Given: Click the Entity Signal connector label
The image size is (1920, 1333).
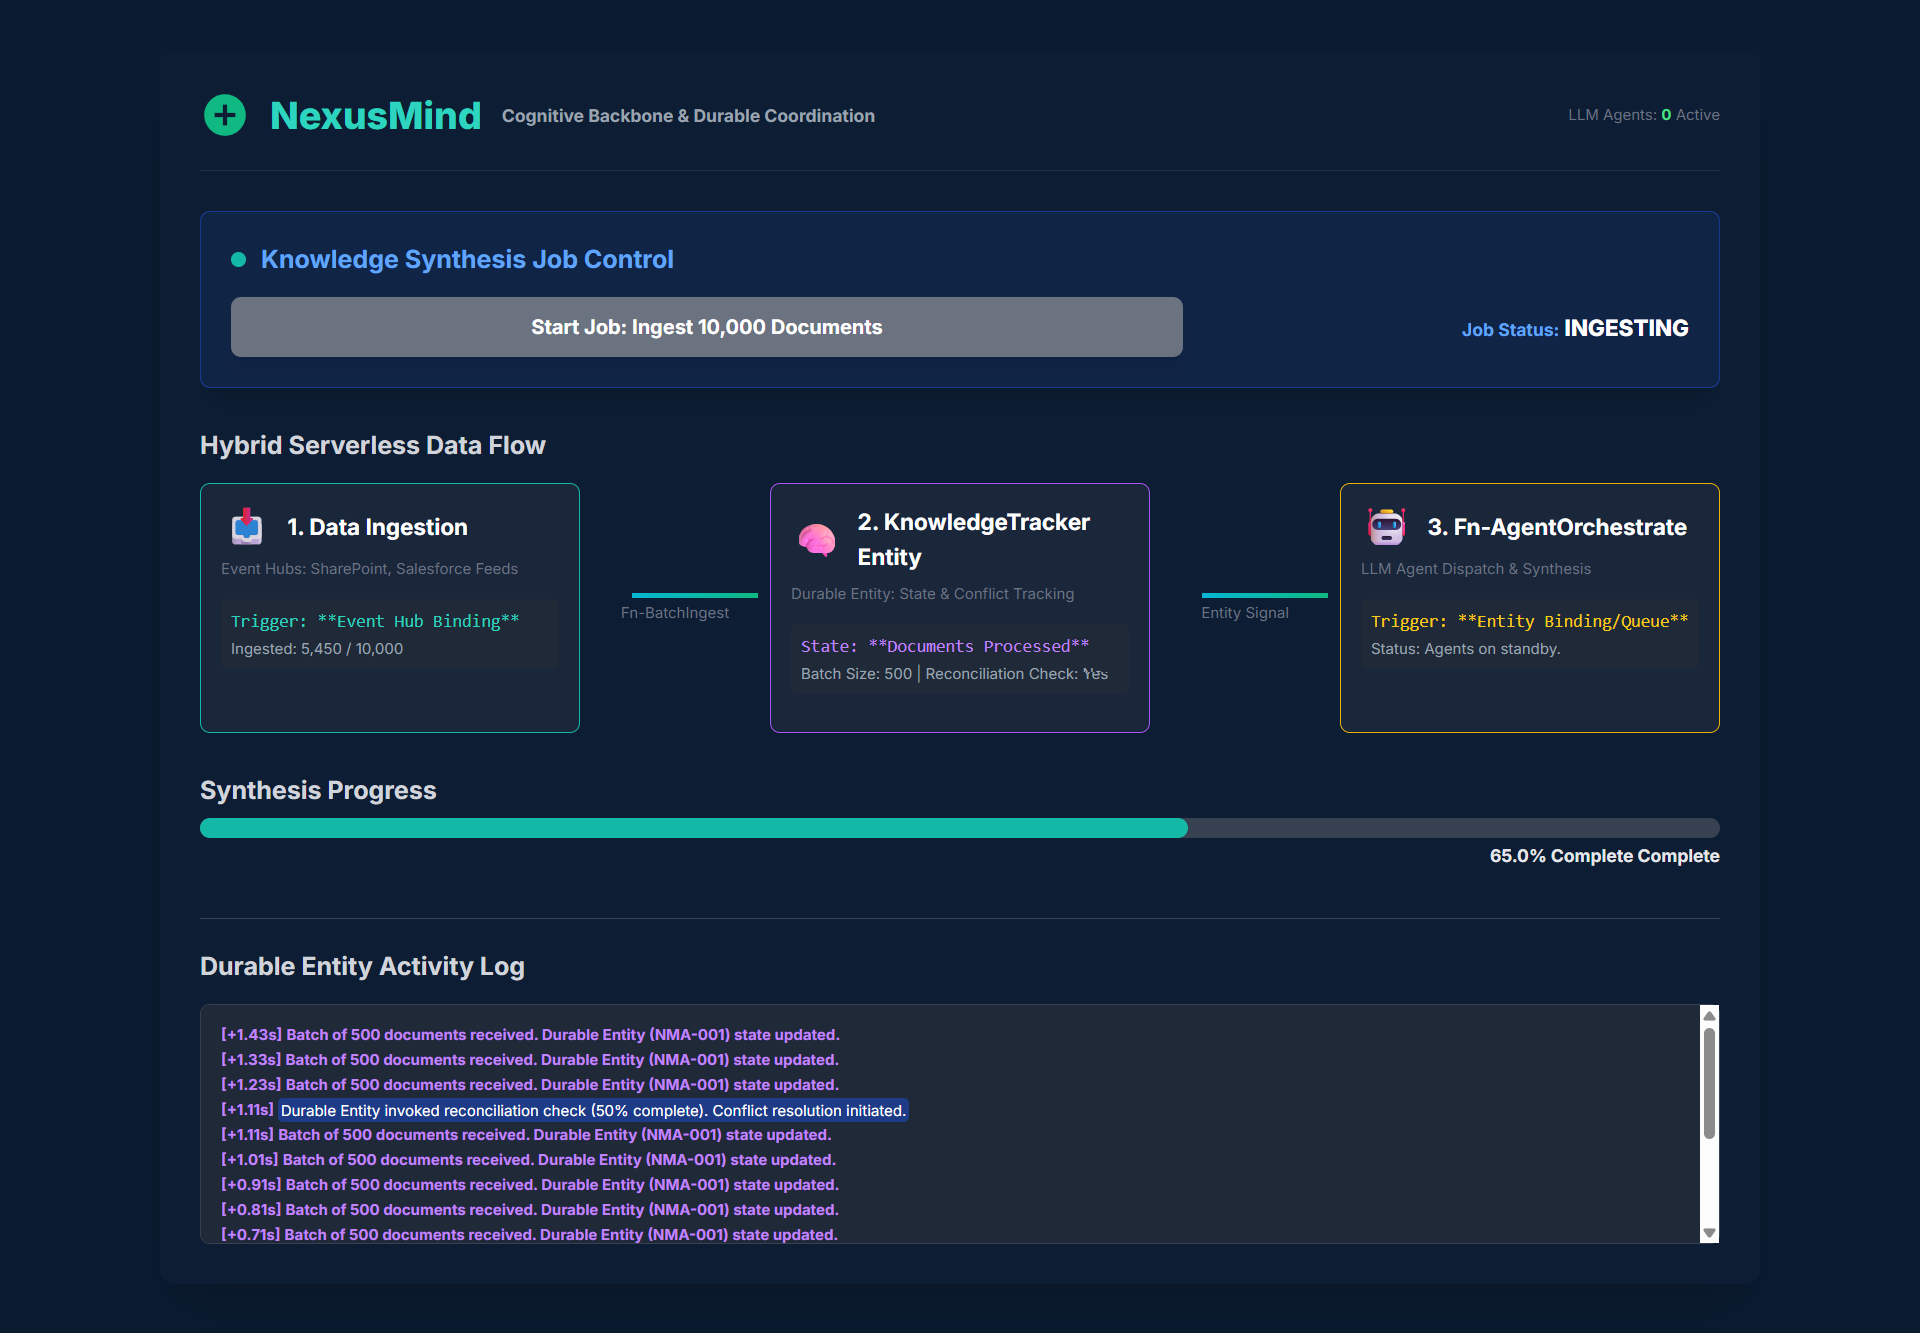Looking at the screenshot, I should (1245, 613).
